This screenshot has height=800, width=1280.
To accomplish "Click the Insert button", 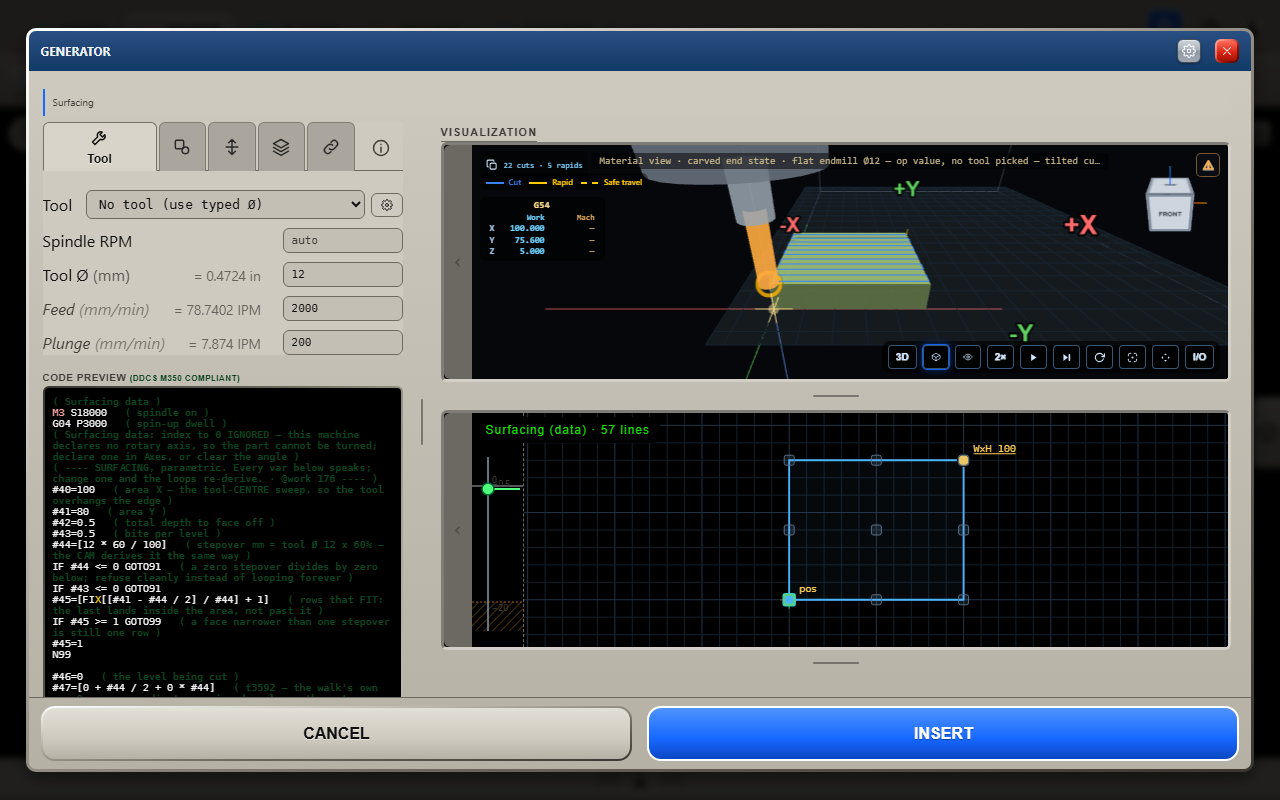I will coord(943,733).
